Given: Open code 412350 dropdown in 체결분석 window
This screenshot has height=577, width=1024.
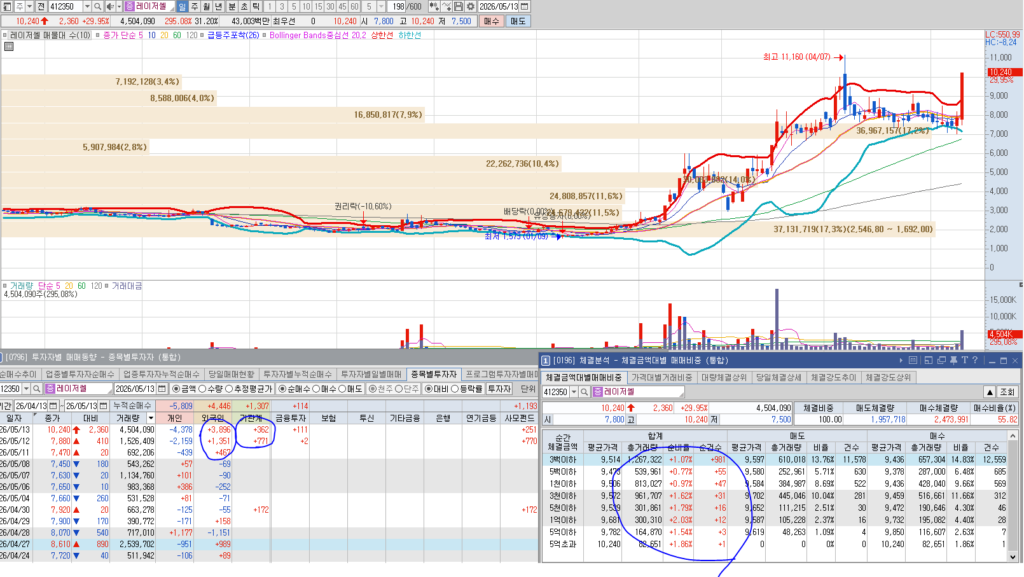Looking at the screenshot, I should [x=573, y=392].
